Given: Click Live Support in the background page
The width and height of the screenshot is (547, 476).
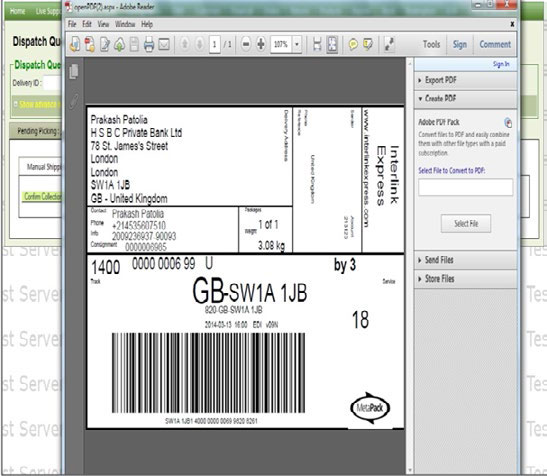Looking at the screenshot, I should tap(48, 11).
